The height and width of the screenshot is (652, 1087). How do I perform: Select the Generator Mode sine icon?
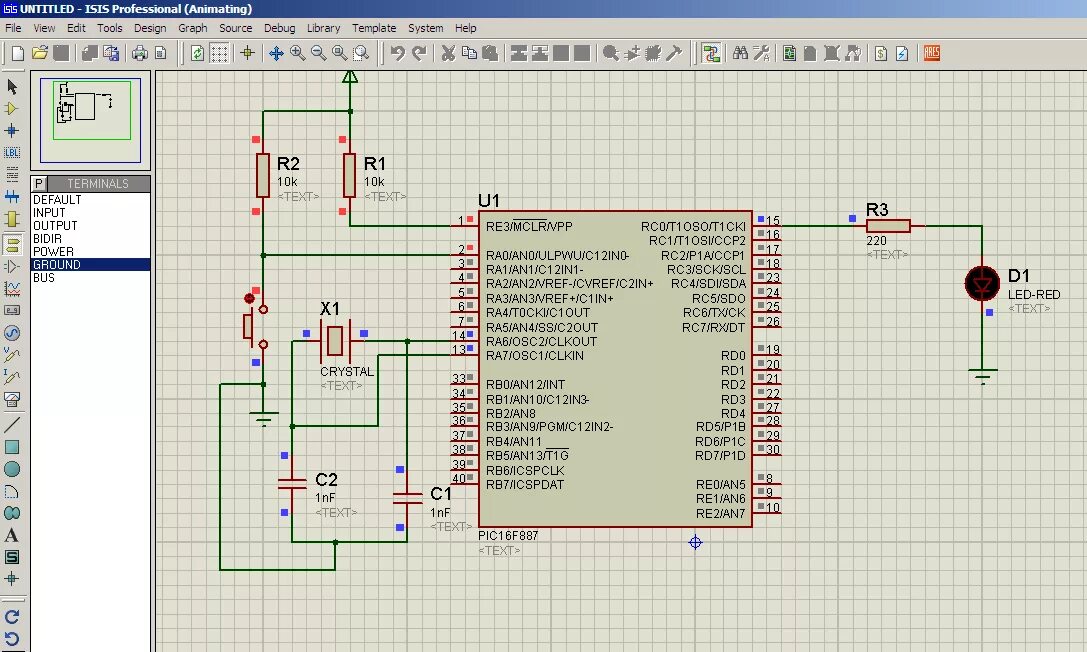12,333
